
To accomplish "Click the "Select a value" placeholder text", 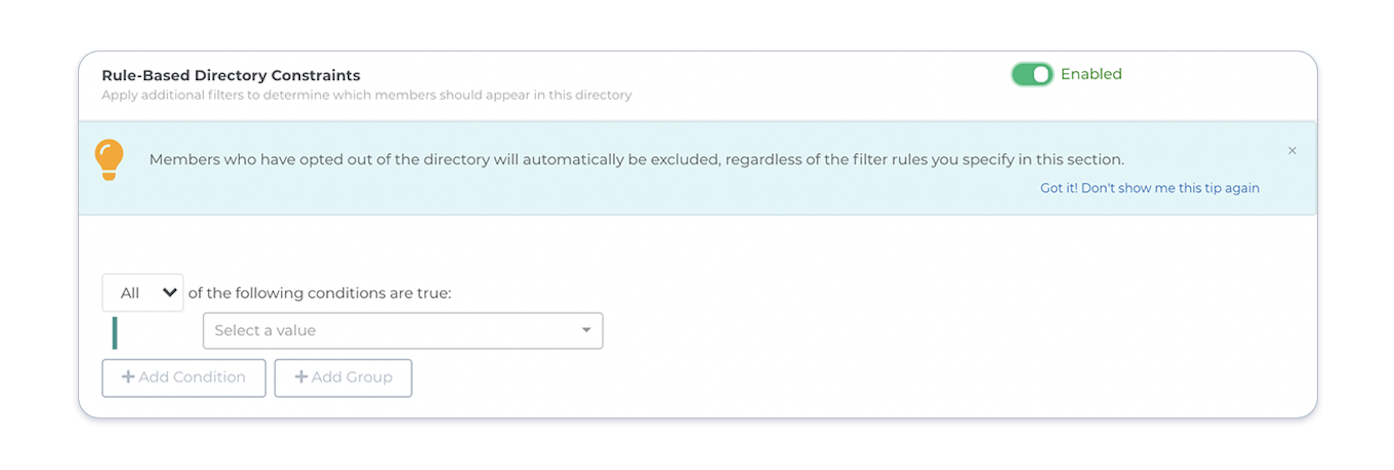I will pyautogui.click(x=265, y=331).
